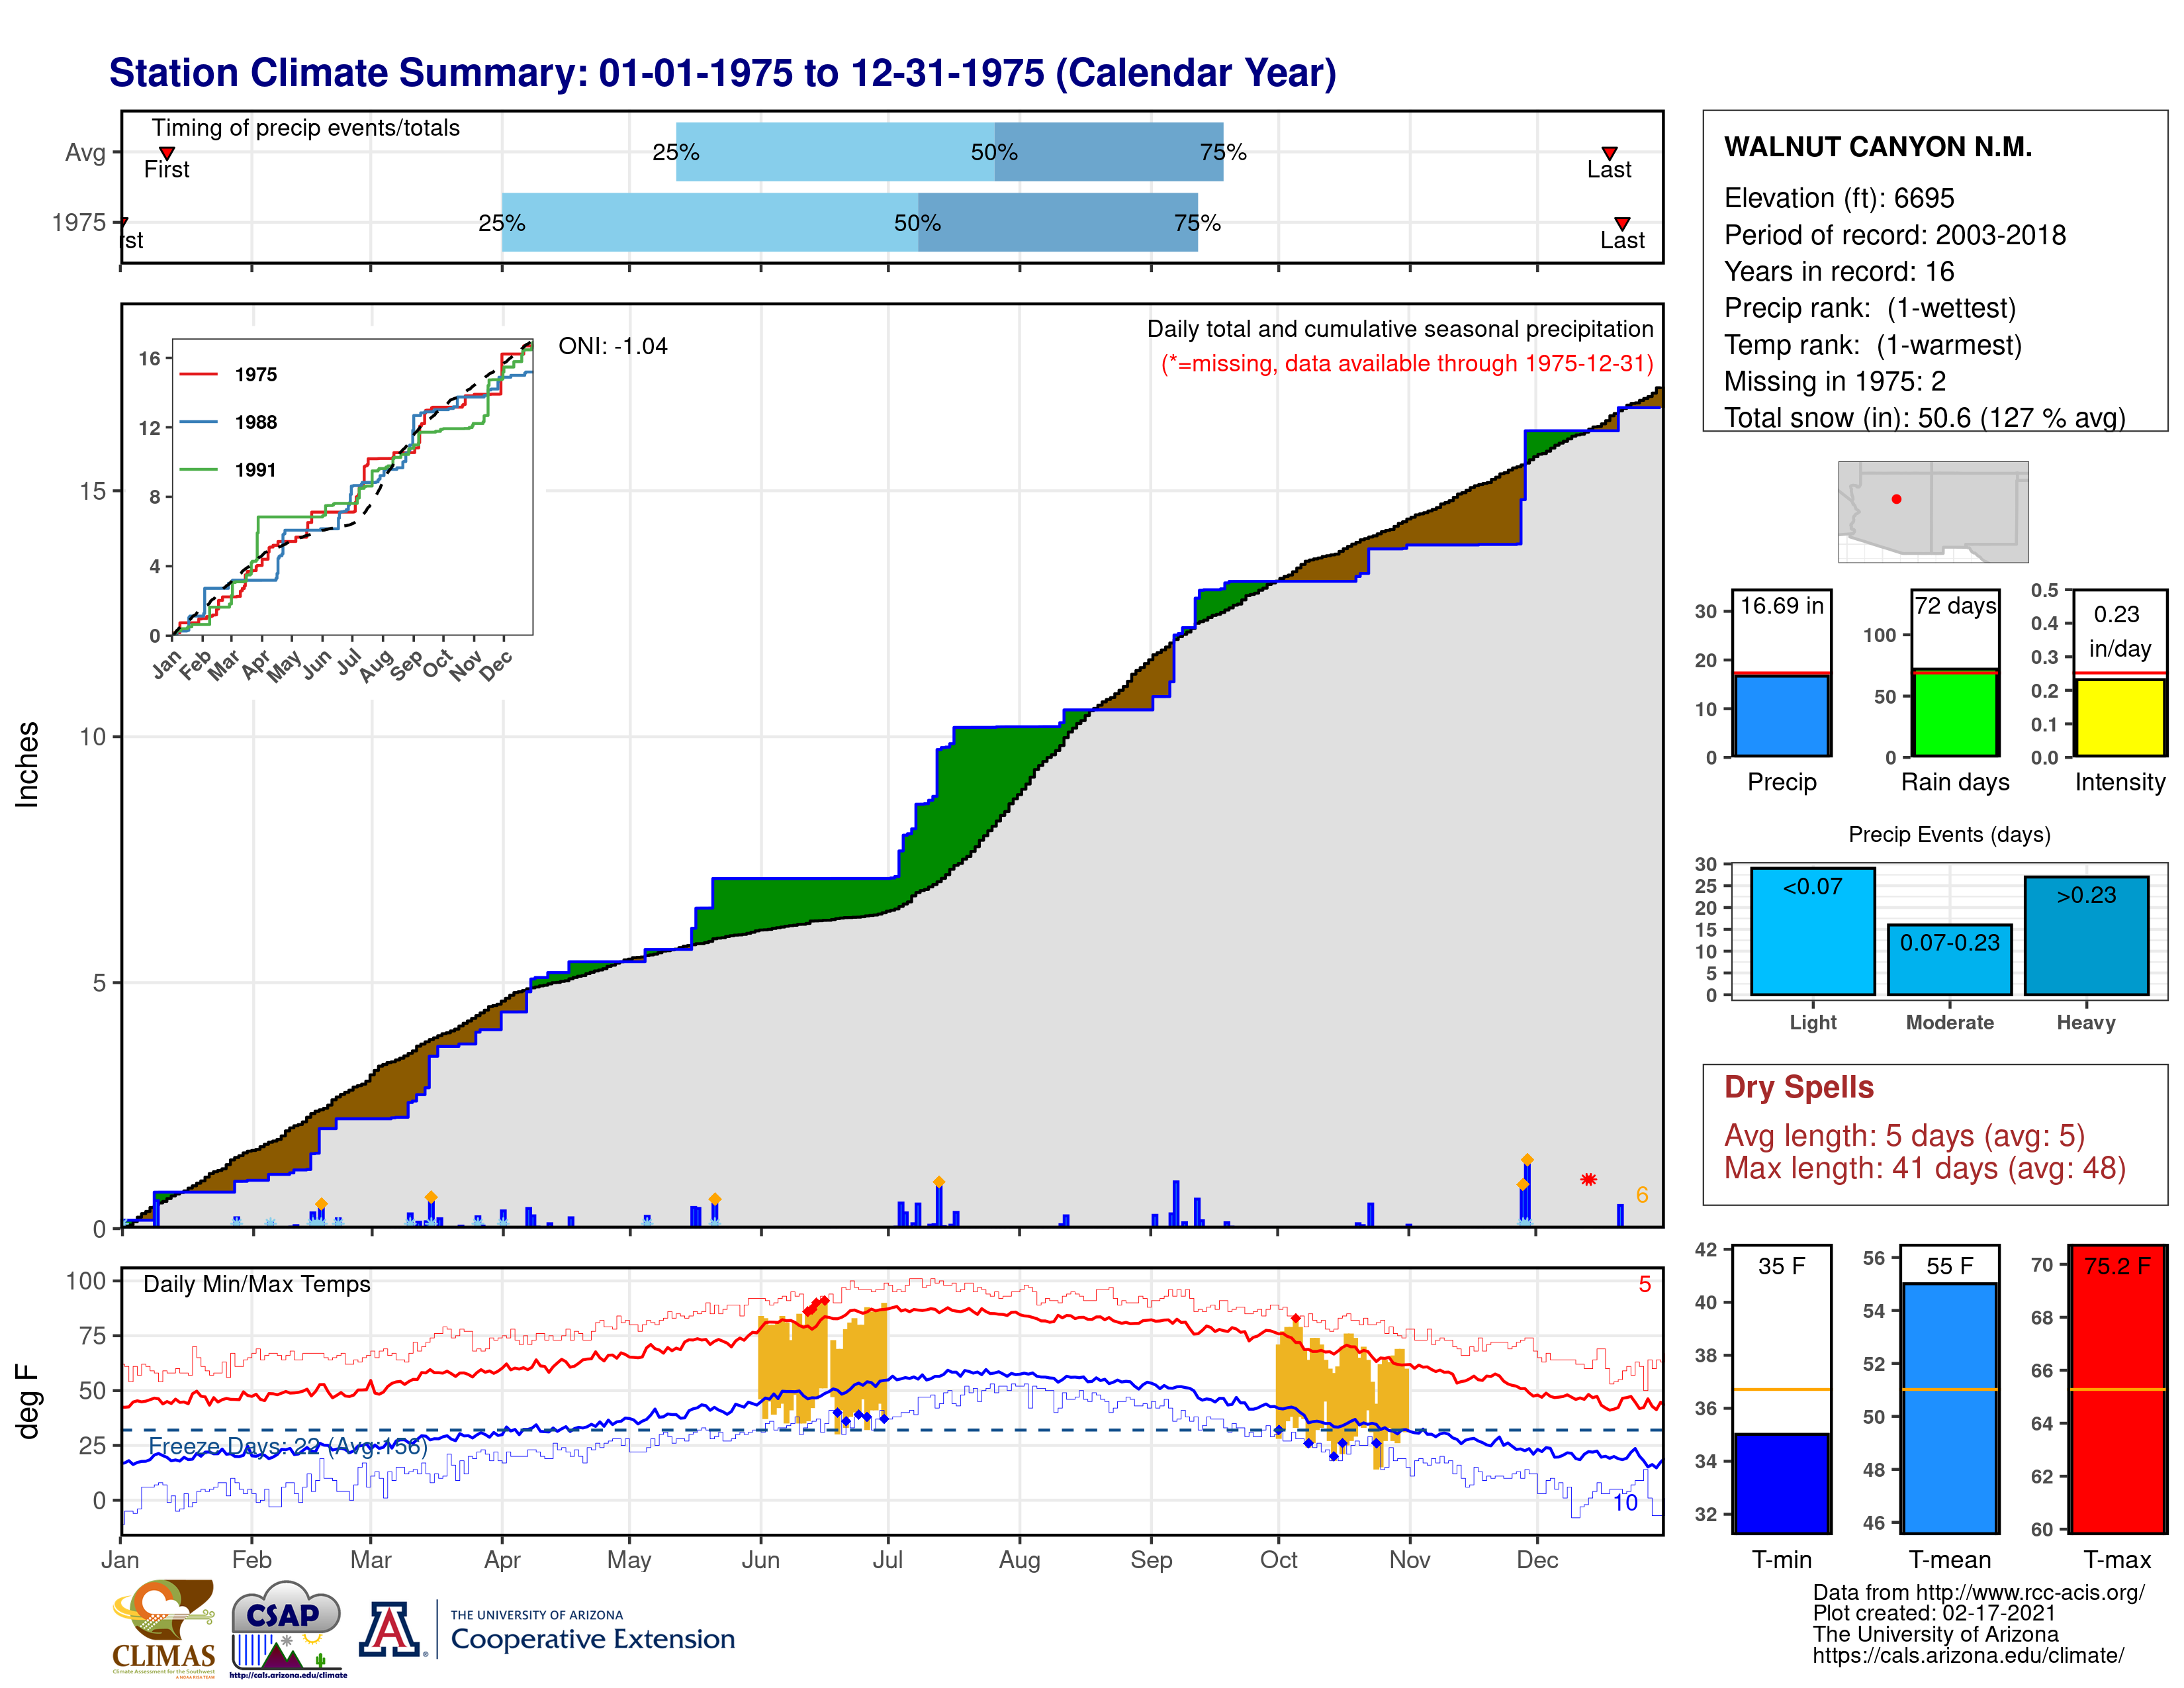This screenshot has height=1688, width=2184.
Task: Click the T-mean 55 F bar
Action: tap(1949, 1408)
